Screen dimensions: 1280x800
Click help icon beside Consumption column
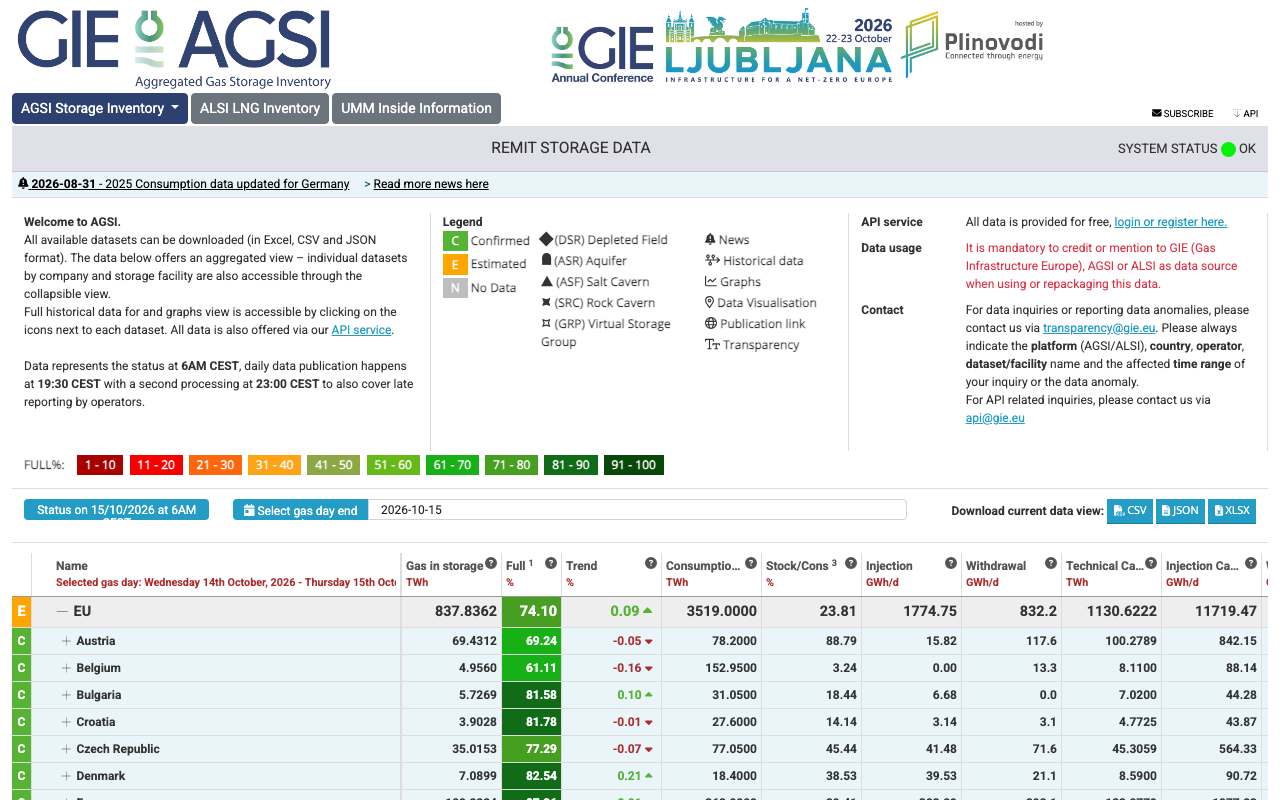751,563
